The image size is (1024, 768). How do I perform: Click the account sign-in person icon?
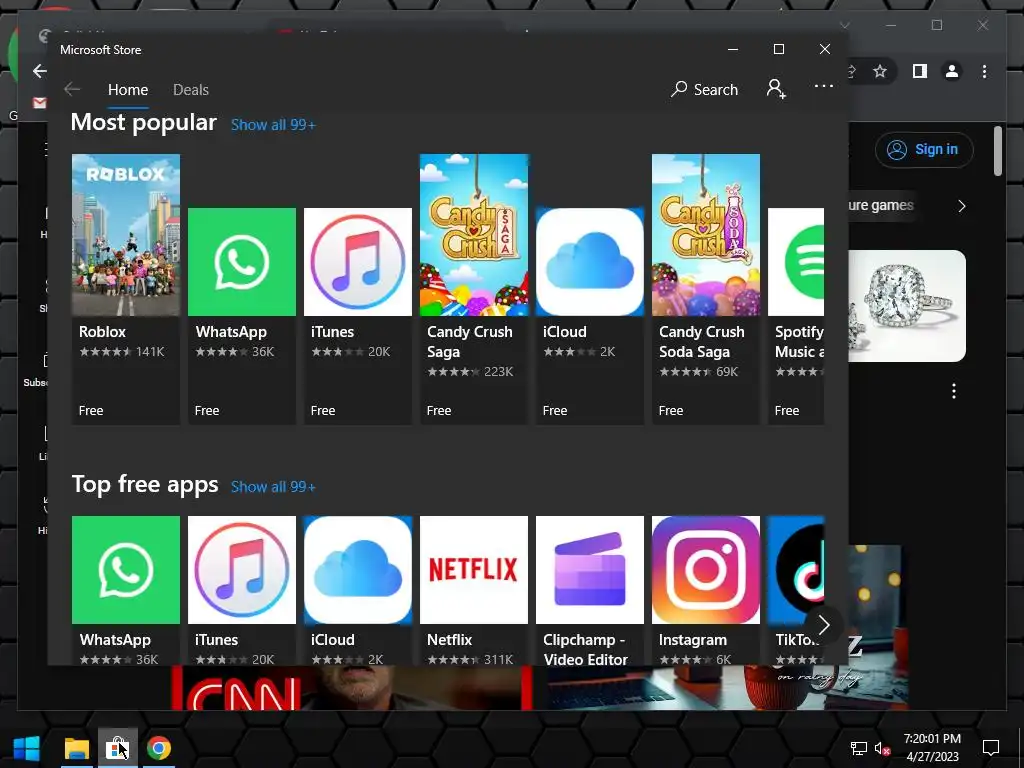[x=776, y=88]
